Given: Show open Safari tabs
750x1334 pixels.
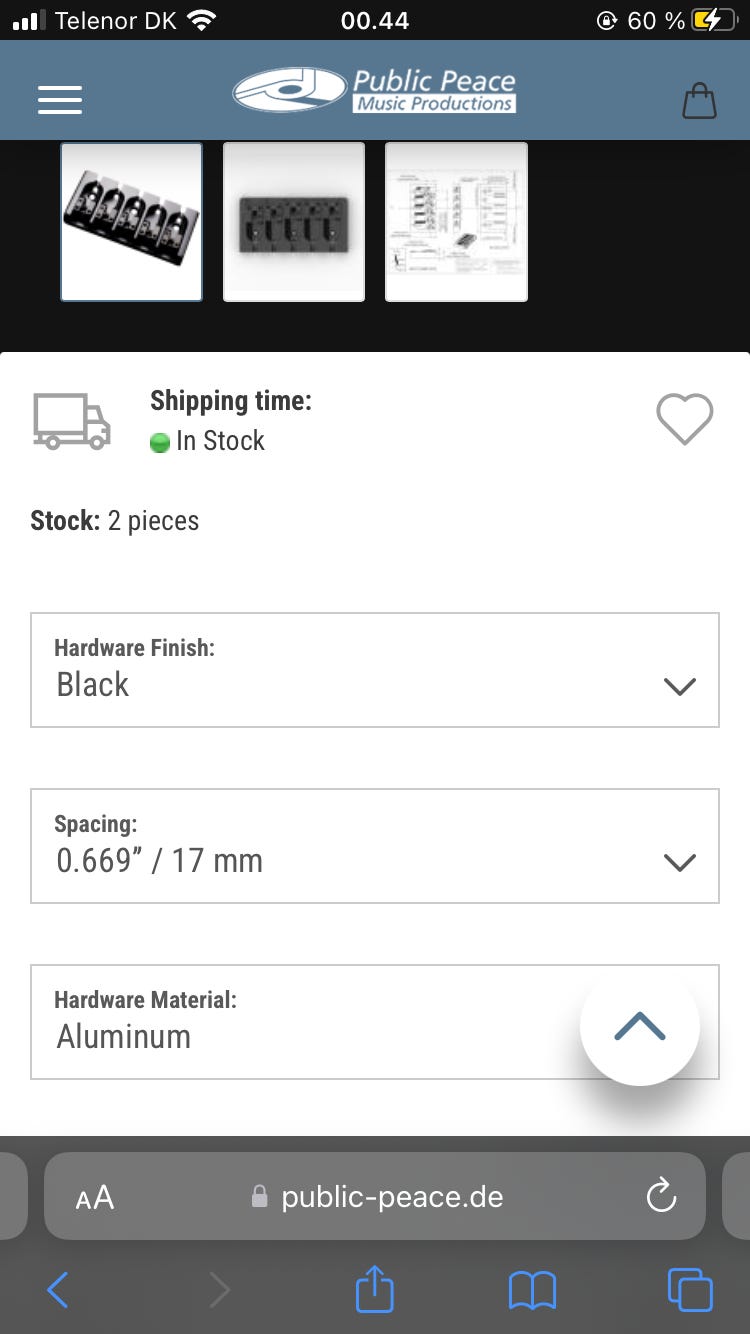Looking at the screenshot, I should pos(689,1290).
